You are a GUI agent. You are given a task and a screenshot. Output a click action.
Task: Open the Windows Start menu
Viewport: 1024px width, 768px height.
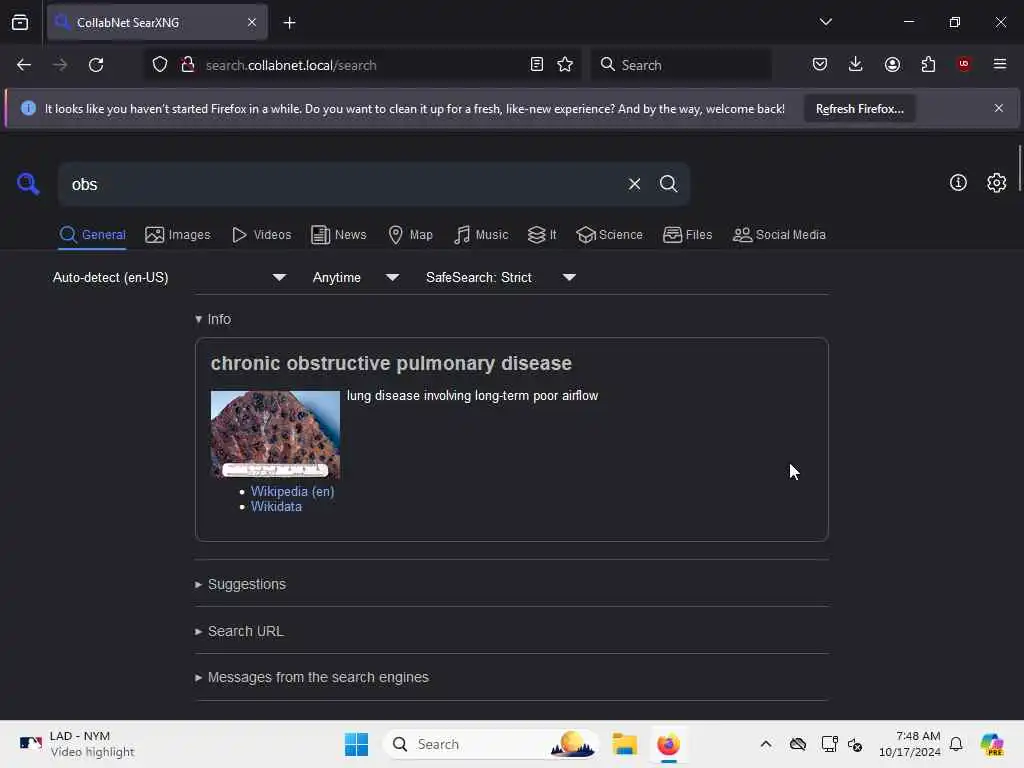coord(356,744)
